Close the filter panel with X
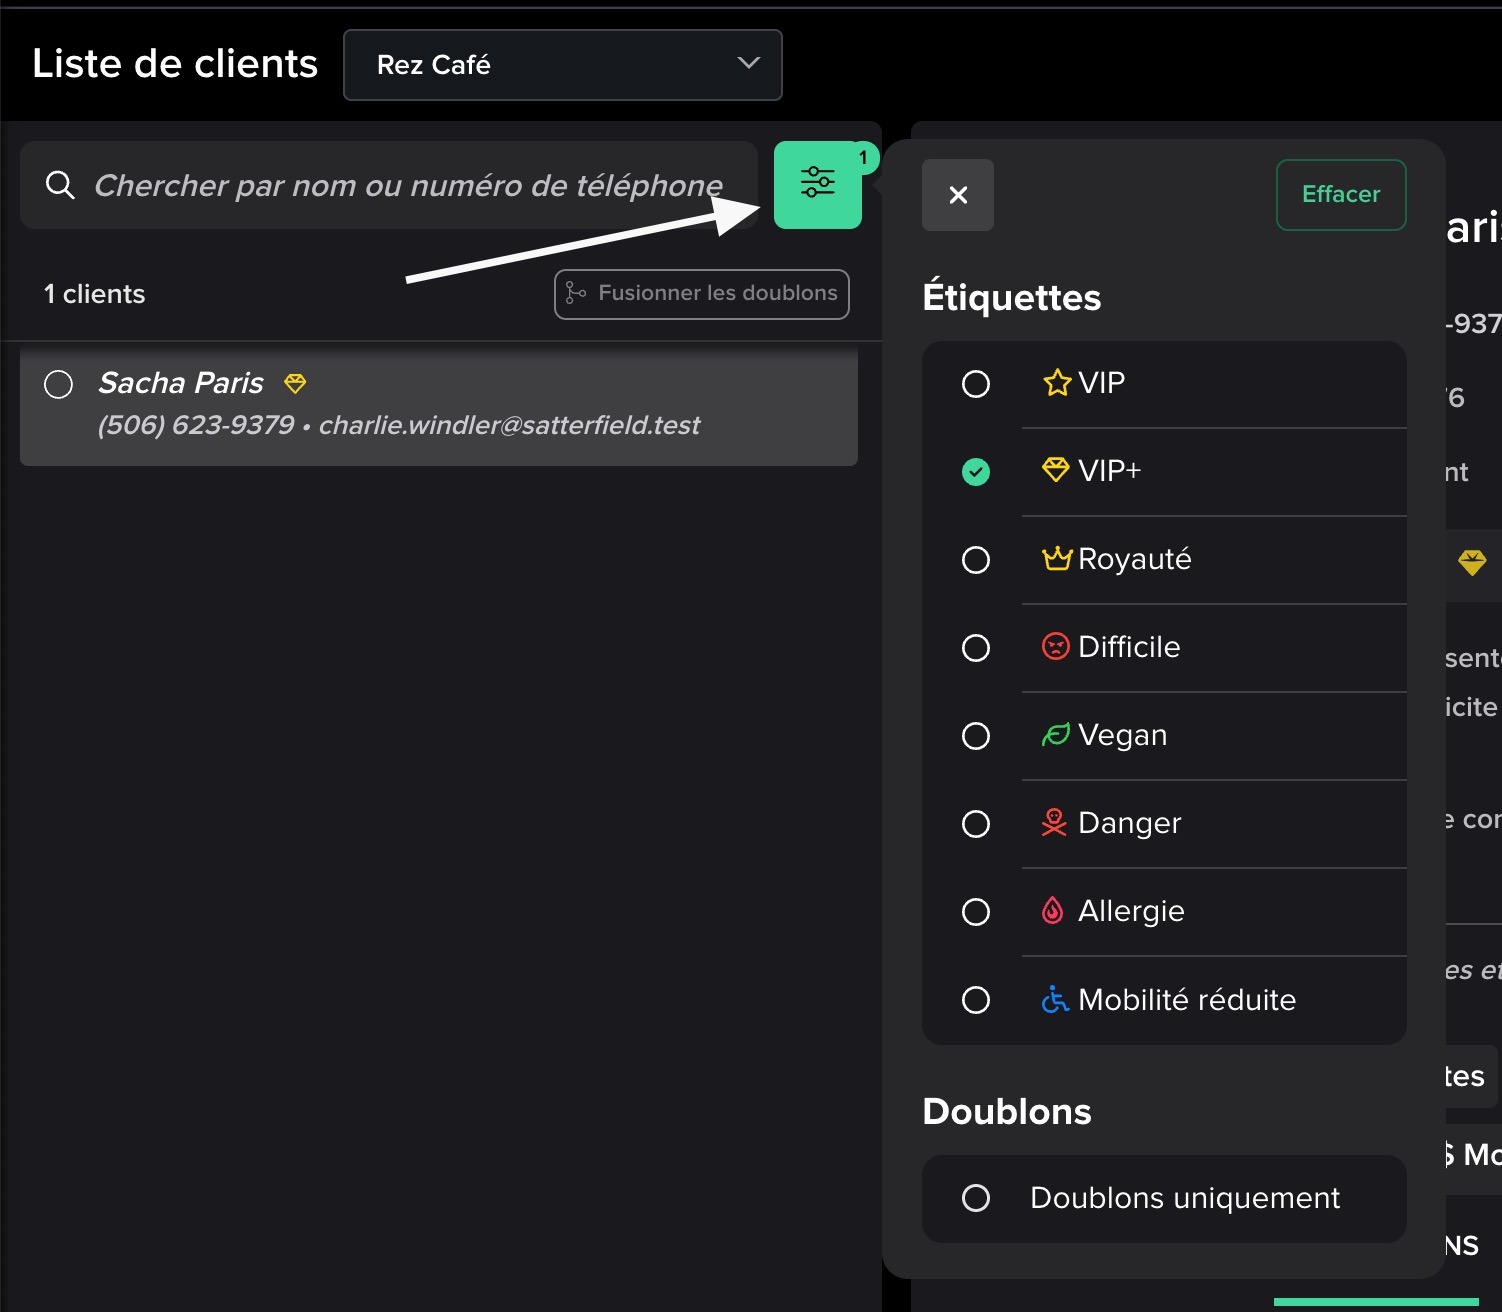This screenshot has width=1502, height=1312. (x=957, y=195)
